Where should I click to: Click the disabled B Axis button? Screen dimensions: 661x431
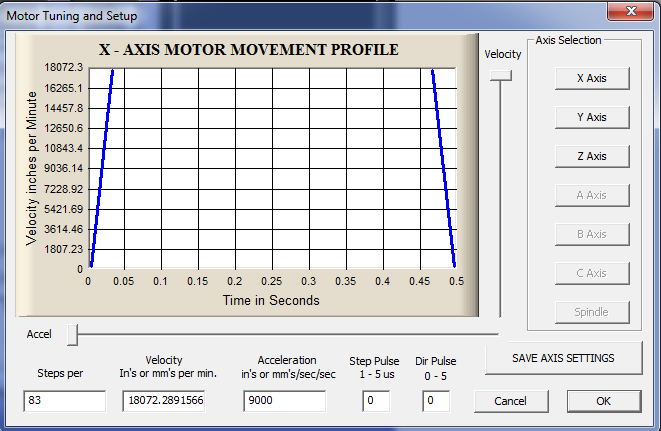tap(592, 234)
